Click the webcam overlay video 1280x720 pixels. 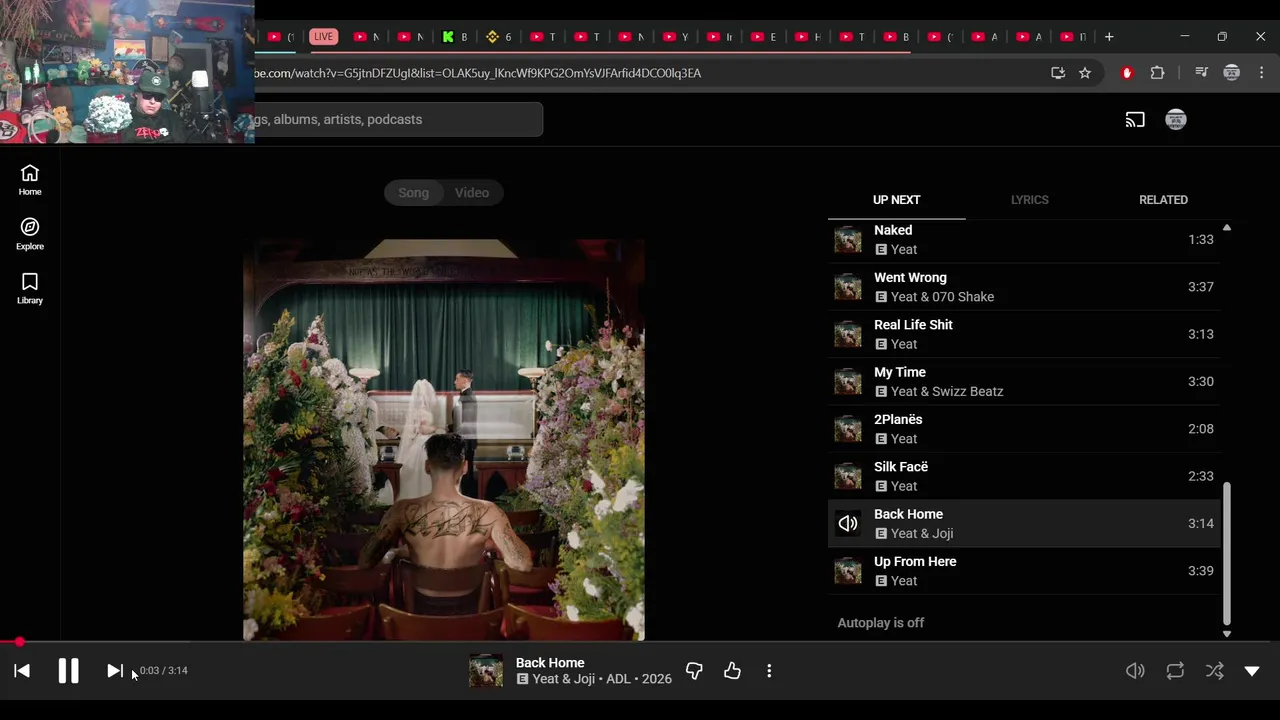pos(127,71)
